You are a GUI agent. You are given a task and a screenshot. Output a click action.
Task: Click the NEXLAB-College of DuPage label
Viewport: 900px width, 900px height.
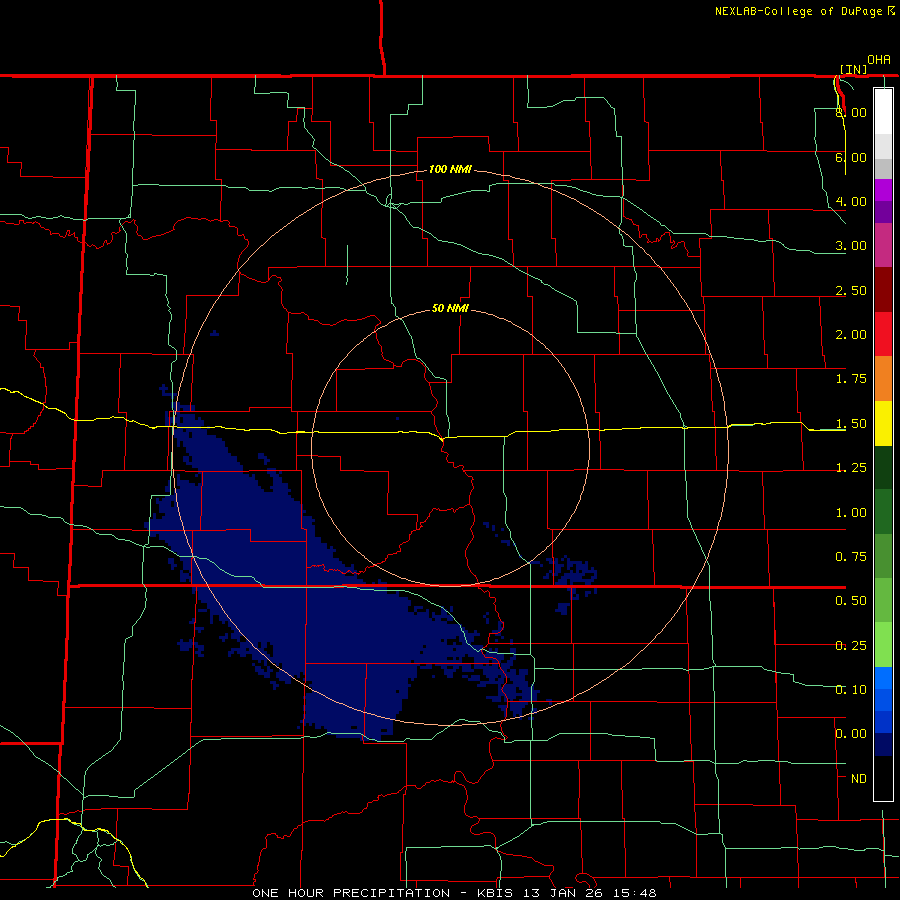799,11
